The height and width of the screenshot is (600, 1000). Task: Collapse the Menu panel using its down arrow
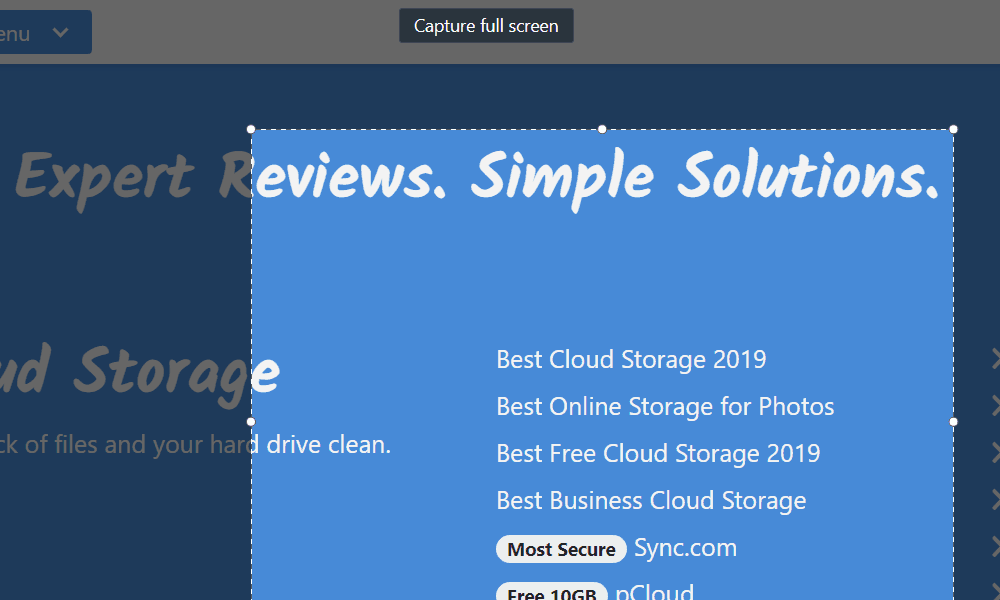(60, 32)
